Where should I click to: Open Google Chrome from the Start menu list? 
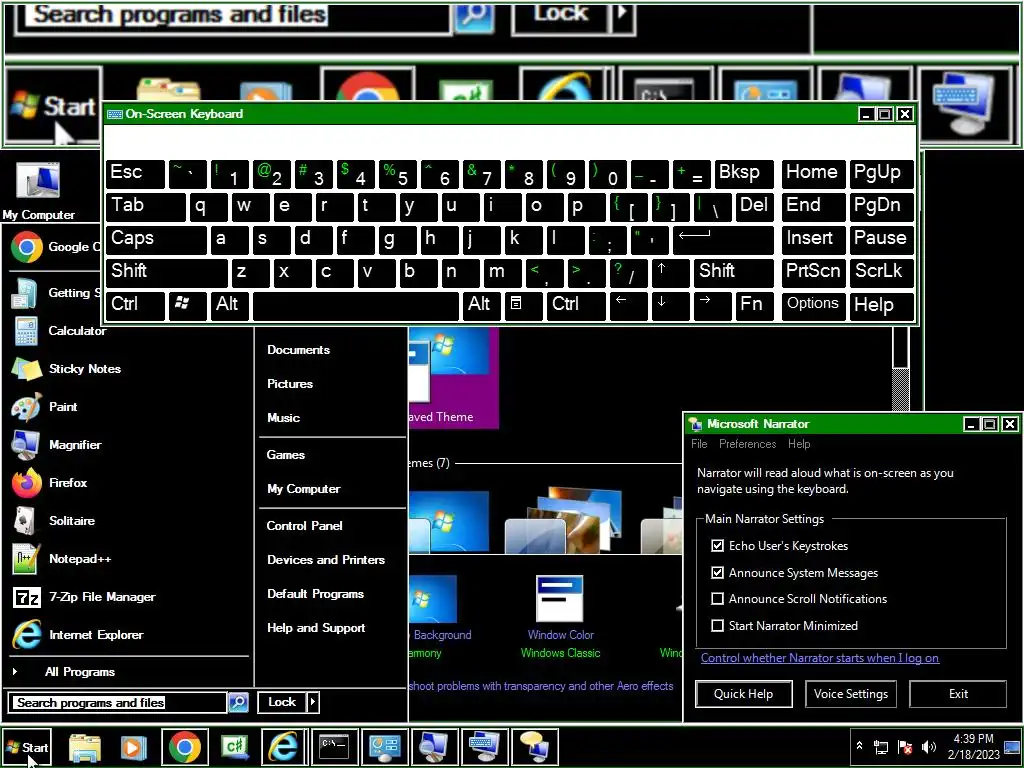[x=57, y=247]
